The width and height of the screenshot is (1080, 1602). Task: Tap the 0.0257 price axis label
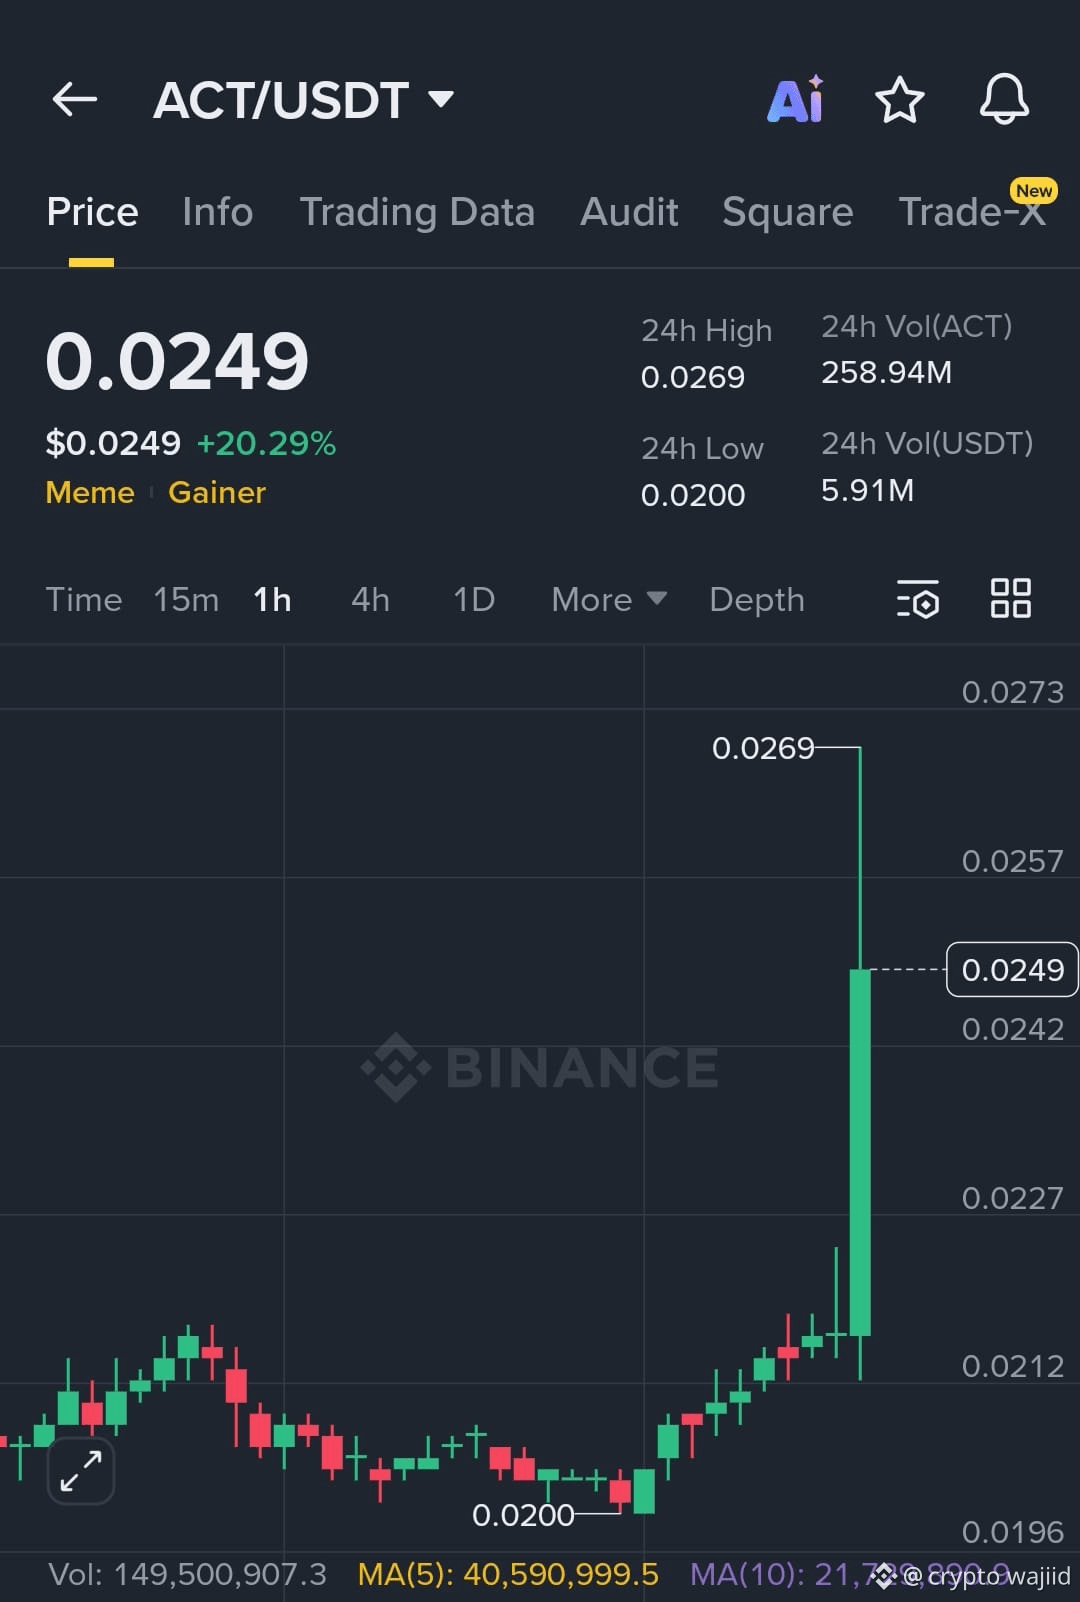[1012, 861]
